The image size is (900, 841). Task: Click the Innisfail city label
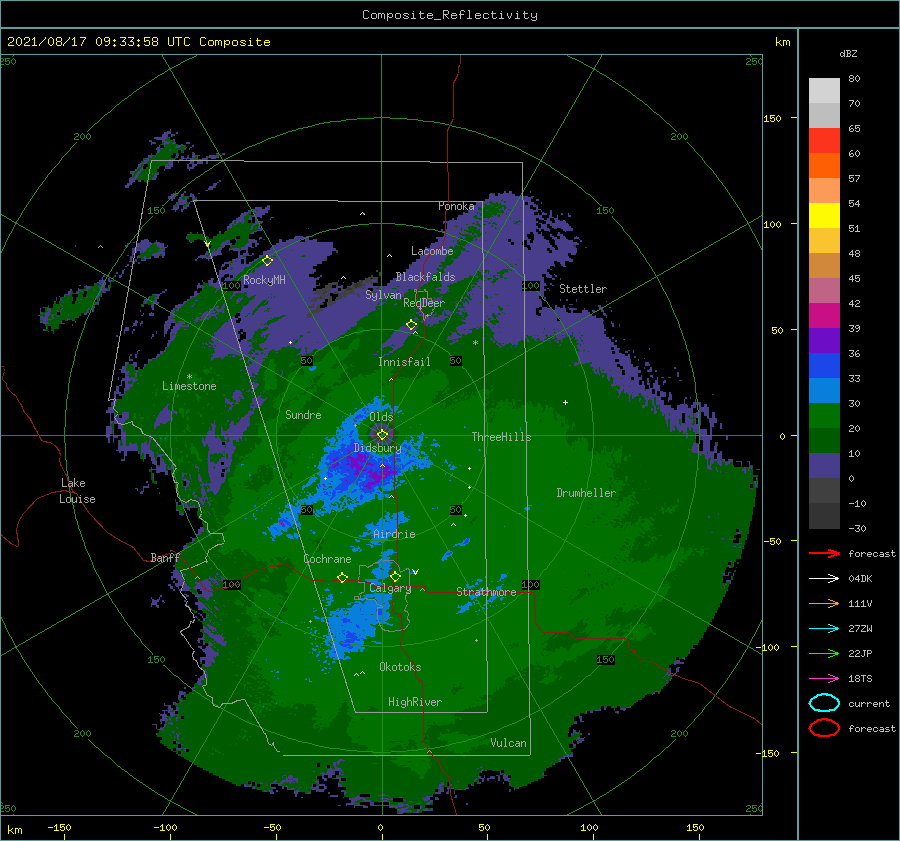click(x=404, y=362)
